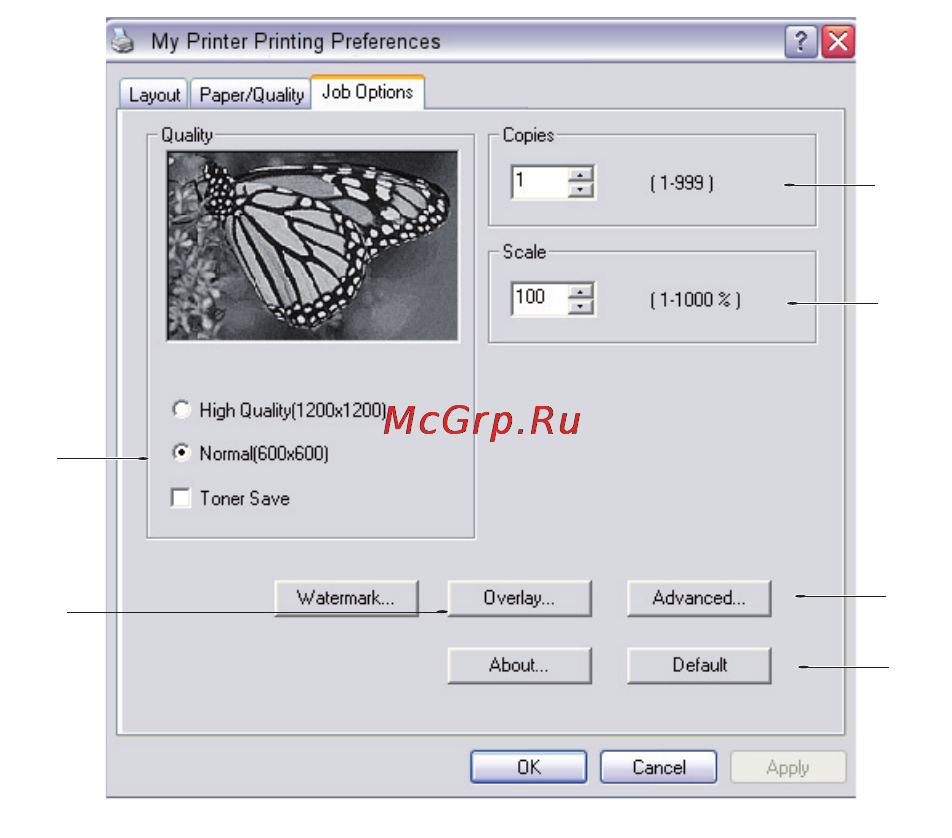Click the butterfly quality preview image
The height and width of the screenshot is (838, 952).
tap(313, 246)
